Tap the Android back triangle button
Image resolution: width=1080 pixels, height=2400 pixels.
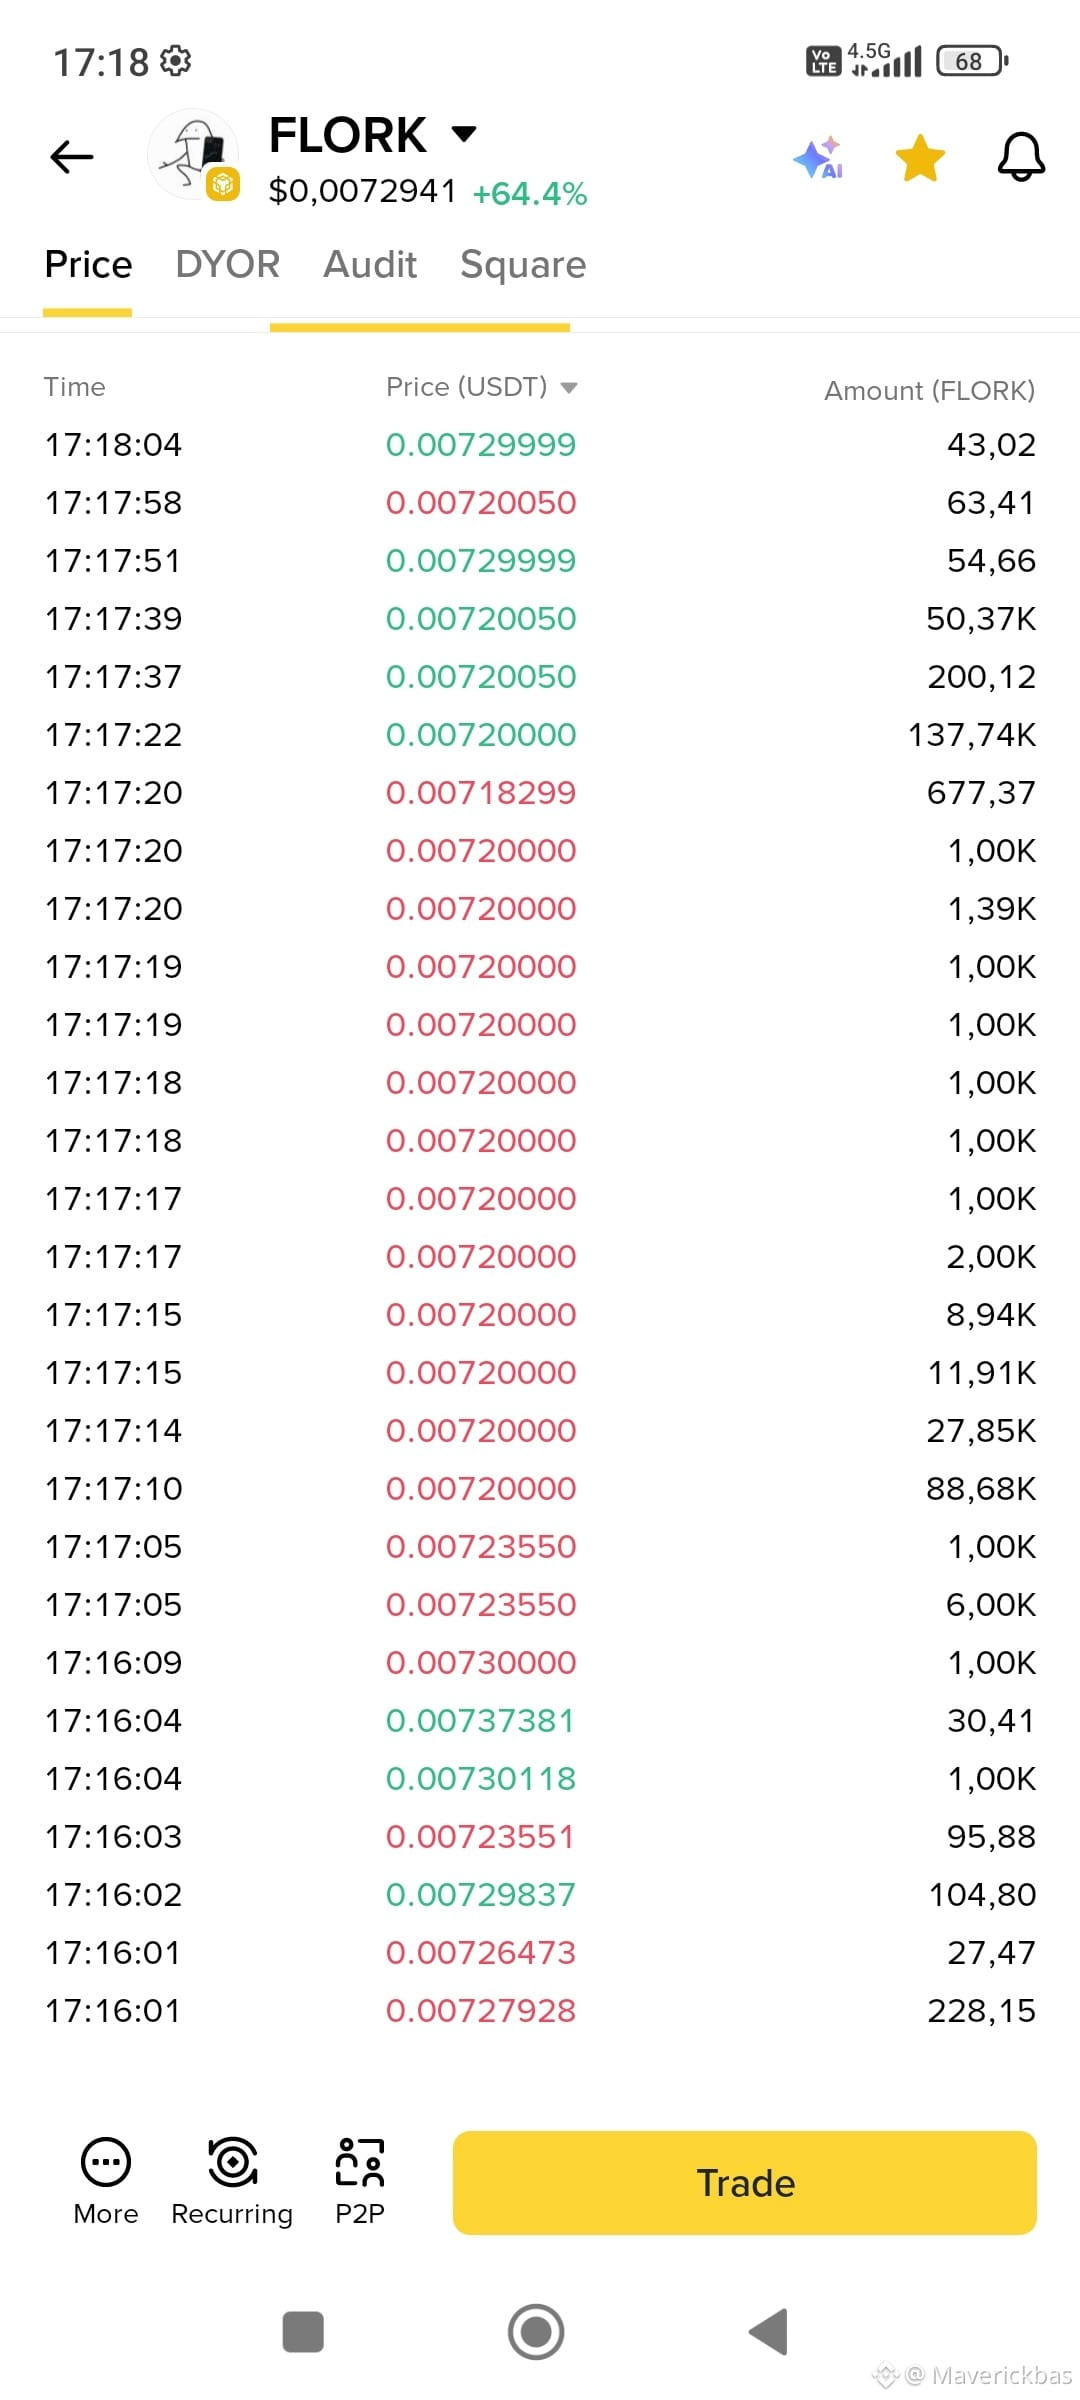coord(769,2332)
